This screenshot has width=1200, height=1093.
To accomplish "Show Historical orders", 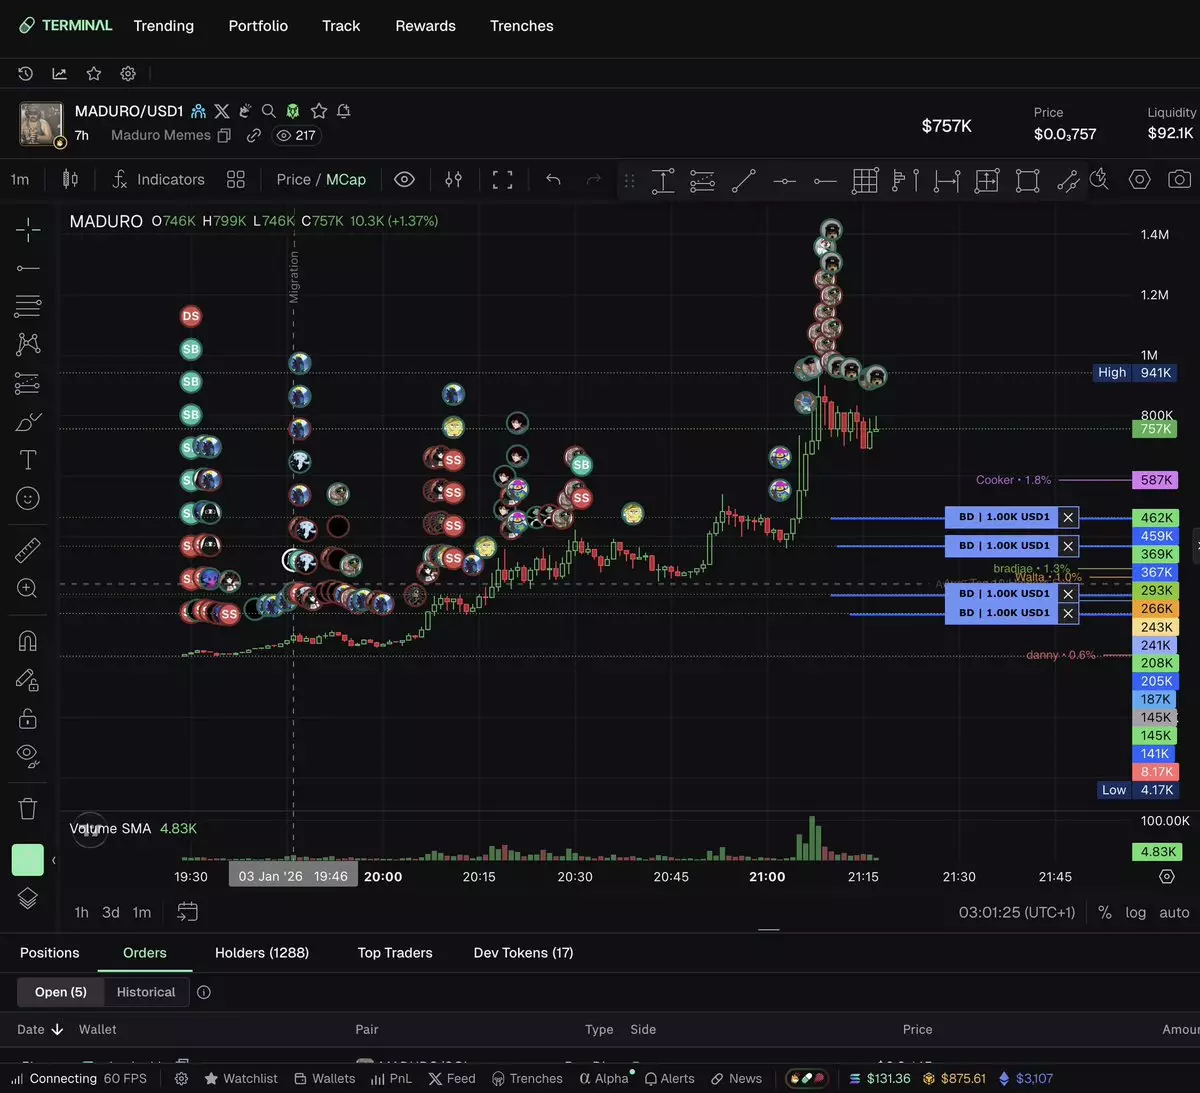I will [x=146, y=992].
